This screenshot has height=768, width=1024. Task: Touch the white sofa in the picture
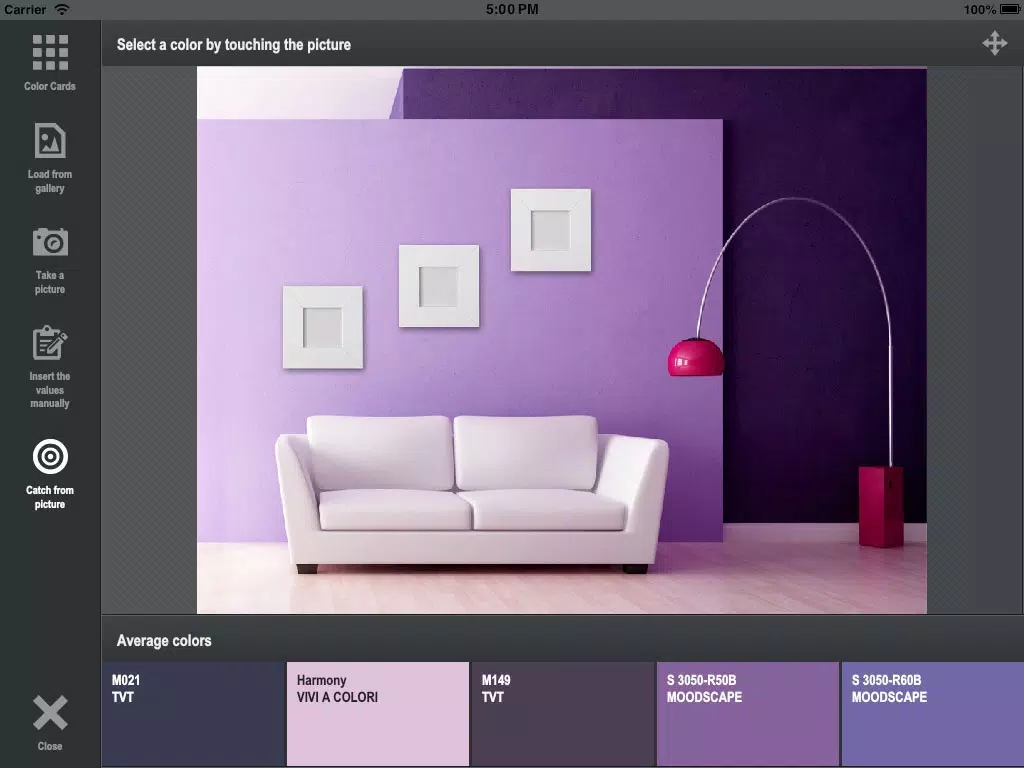472,494
